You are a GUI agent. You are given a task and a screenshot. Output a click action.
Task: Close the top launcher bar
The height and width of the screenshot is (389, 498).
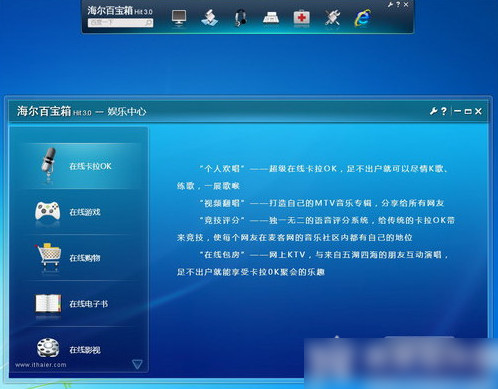(x=406, y=5)
